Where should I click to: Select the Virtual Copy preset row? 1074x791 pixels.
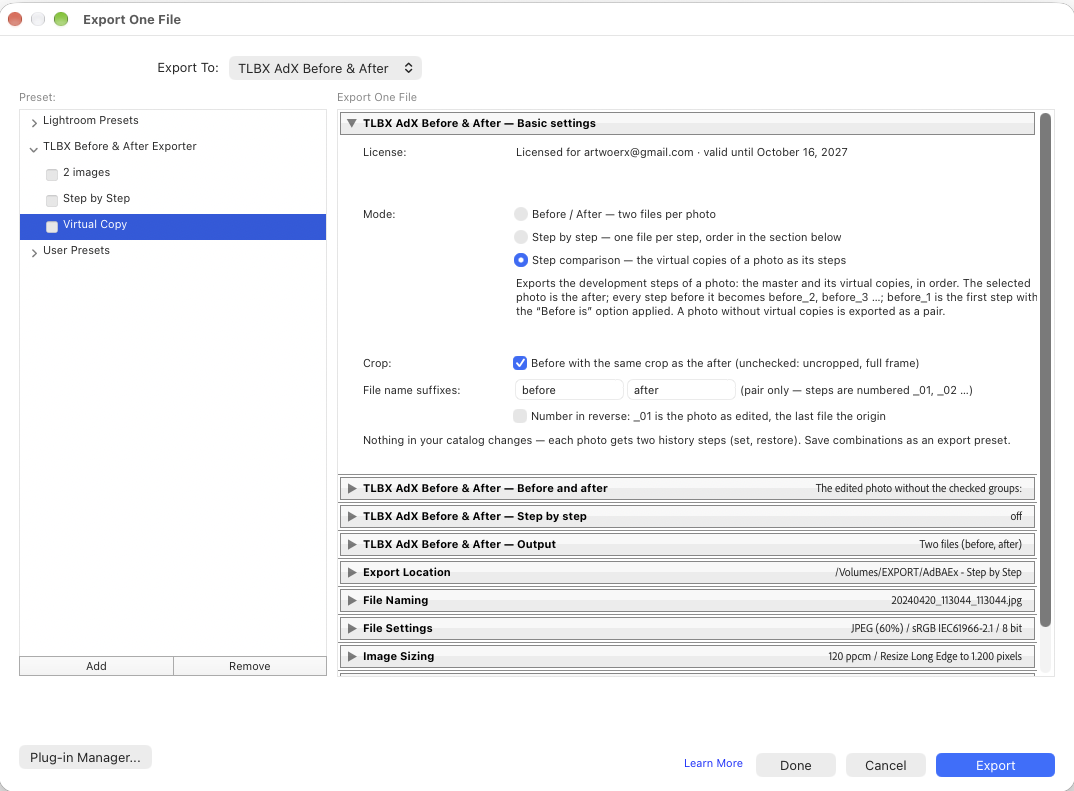(x=173, y=227)
